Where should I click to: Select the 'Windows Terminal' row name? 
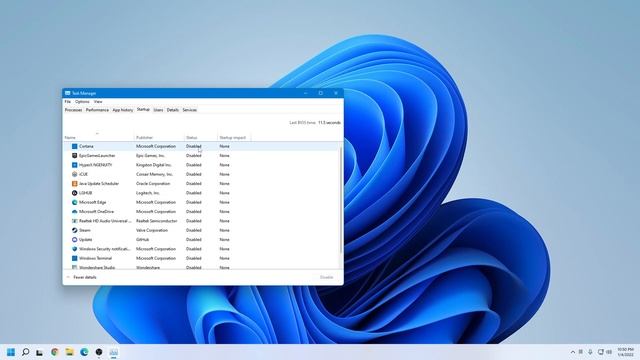95,258
